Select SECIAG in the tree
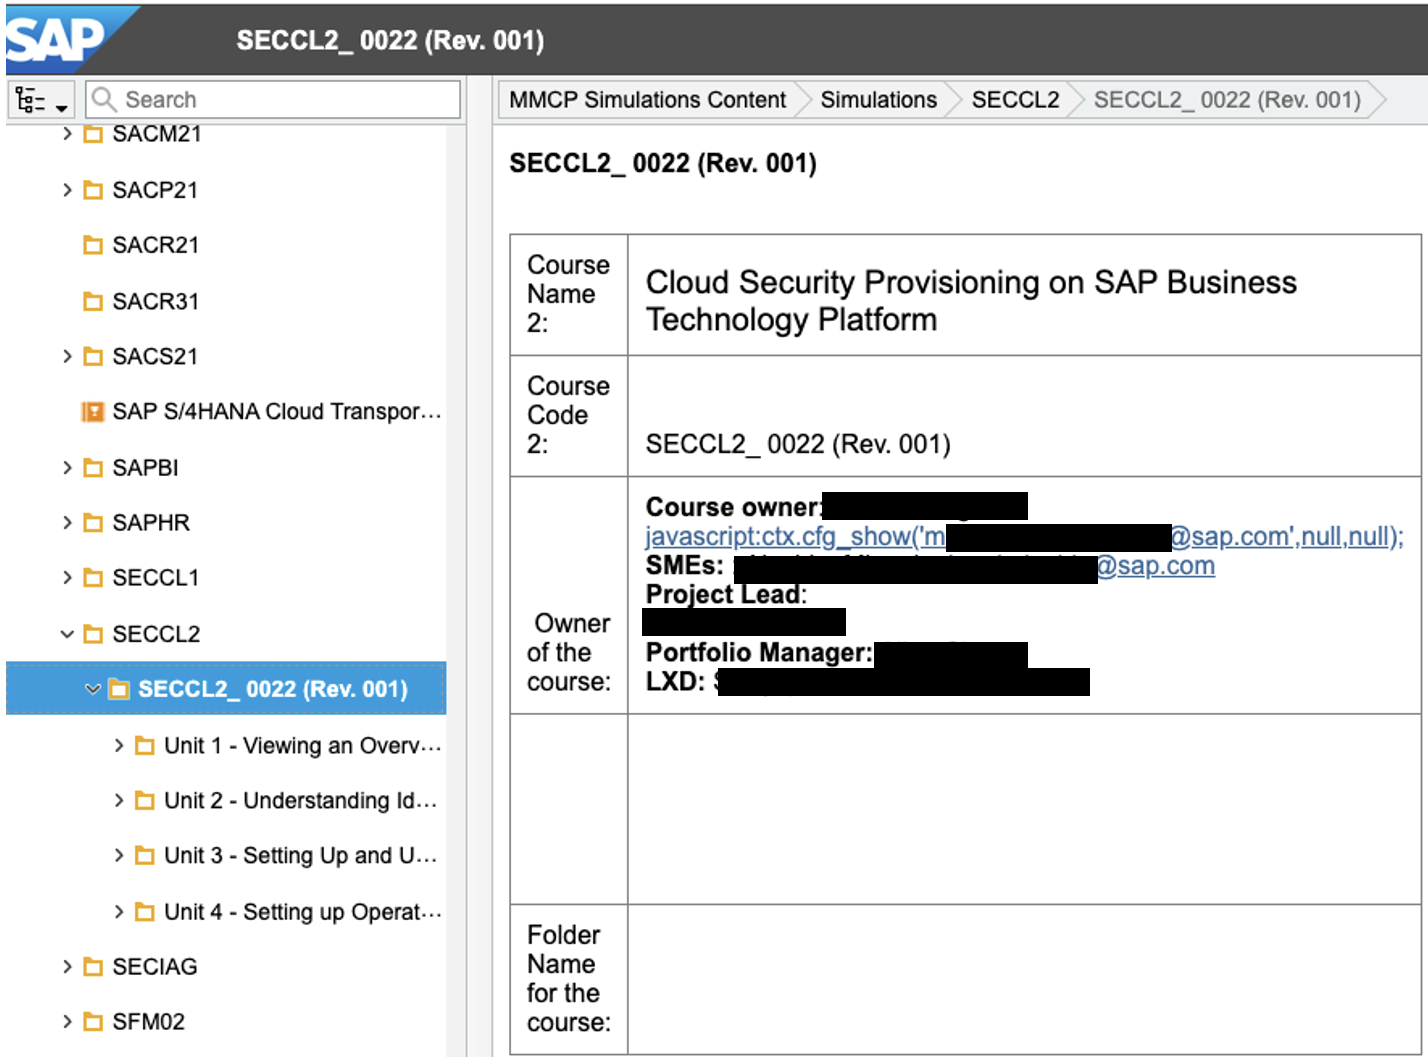Screen dimensions: 1428x1064 tap(155, 966)
